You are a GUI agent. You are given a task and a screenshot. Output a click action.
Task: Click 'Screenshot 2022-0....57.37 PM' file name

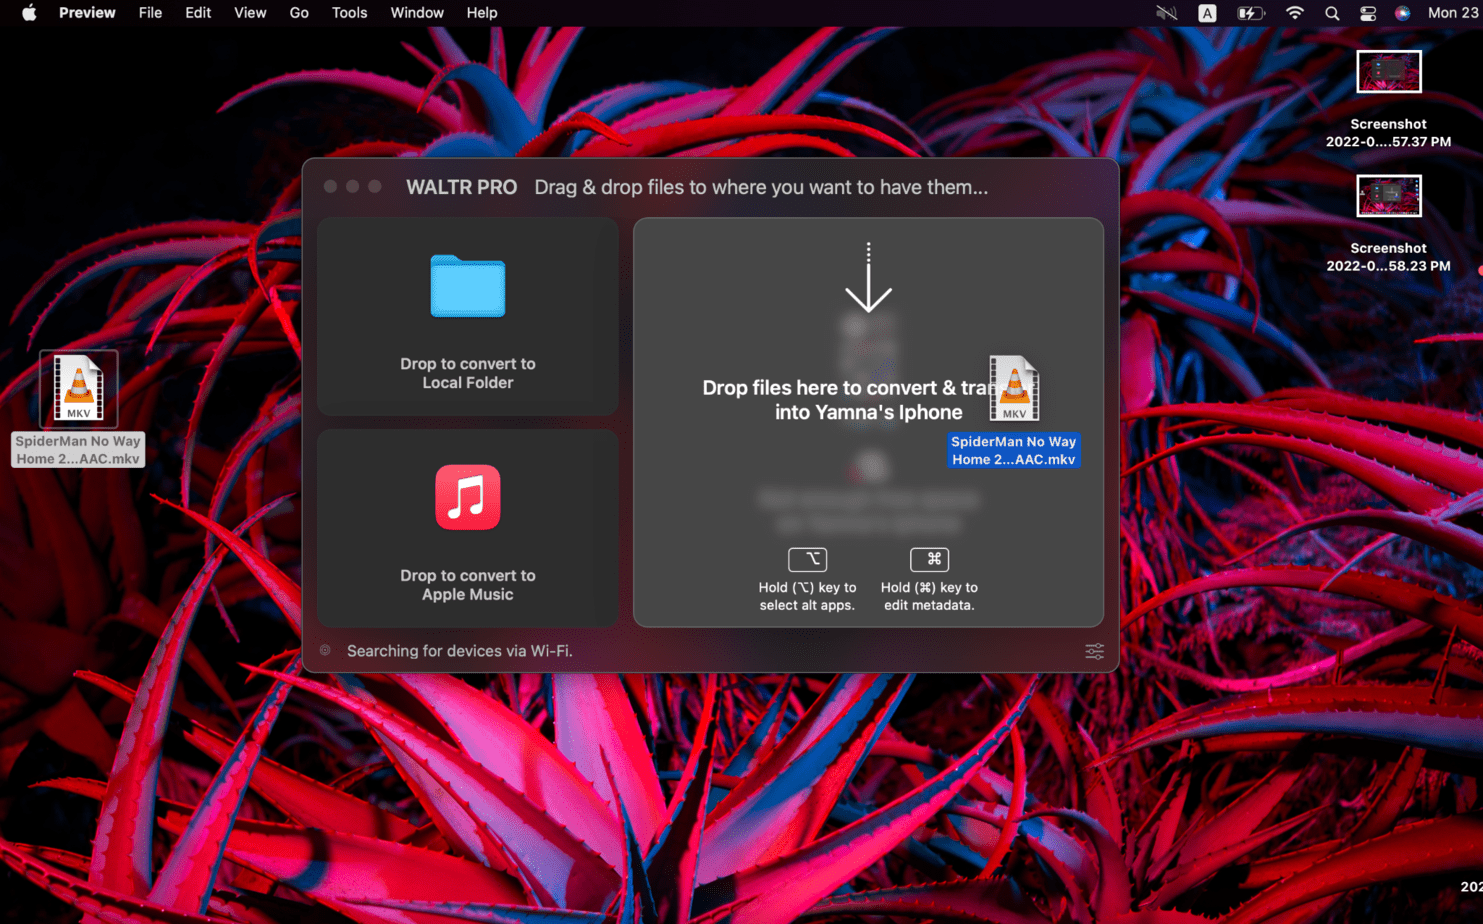pyautogui.click(x=1388, y=133)
